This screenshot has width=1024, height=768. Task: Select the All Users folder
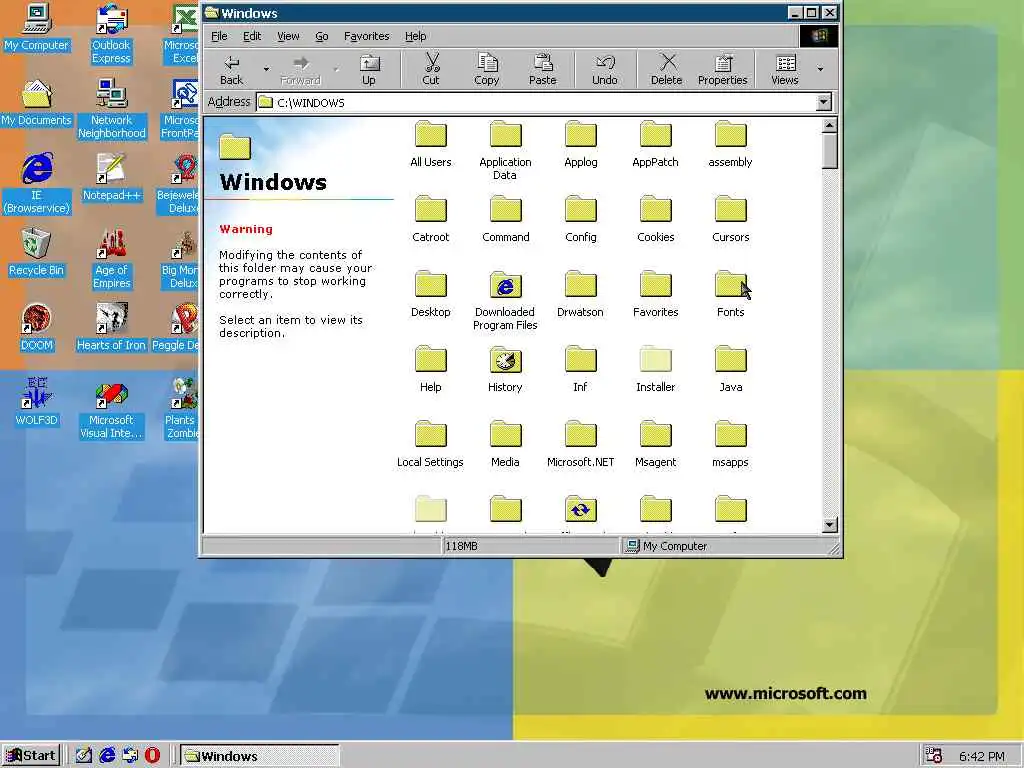click(431, 144)
